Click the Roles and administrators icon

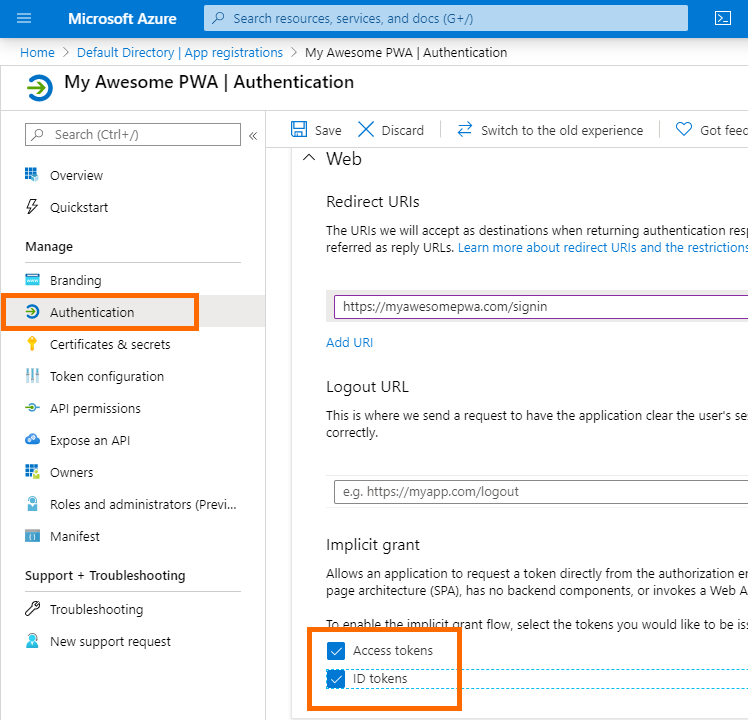pos(32,503)
